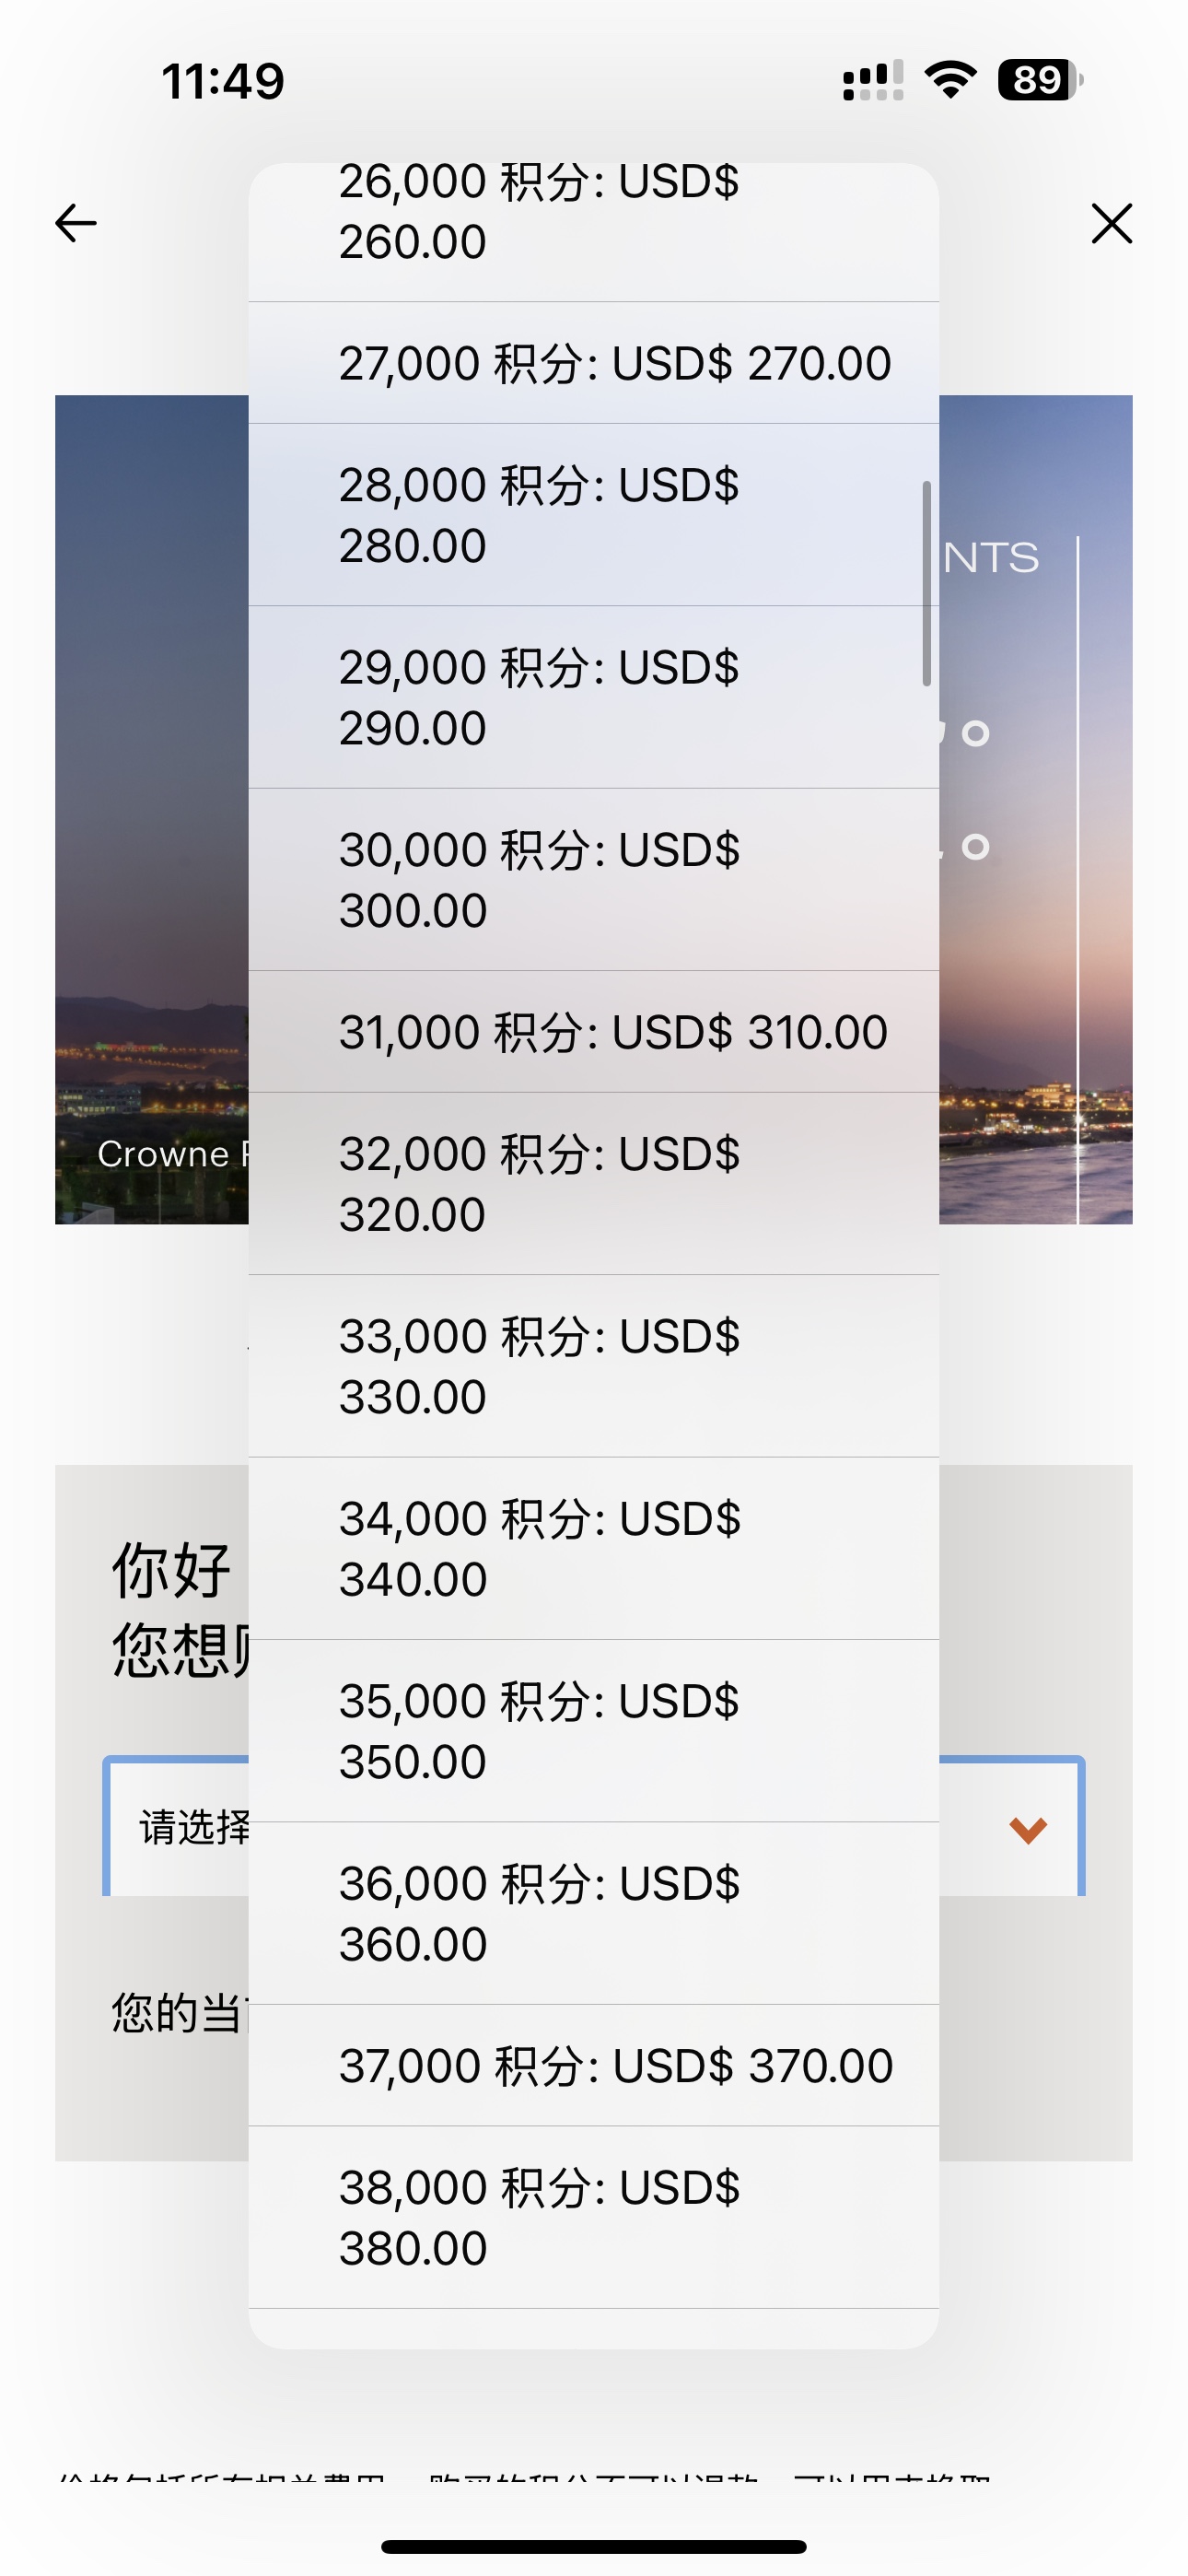Choose 35,000 points for USD$ 350.00
1188x2576 pixels.
593,1731
